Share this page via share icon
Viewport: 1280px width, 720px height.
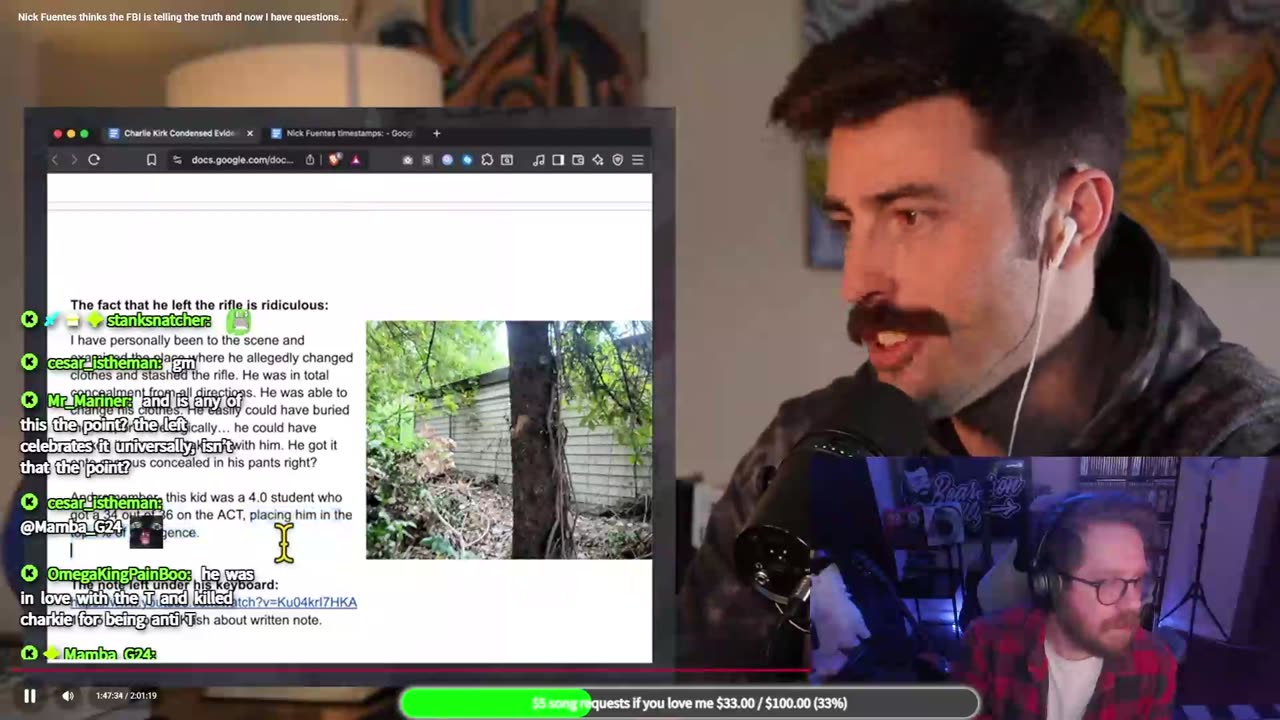click(310, 160)
